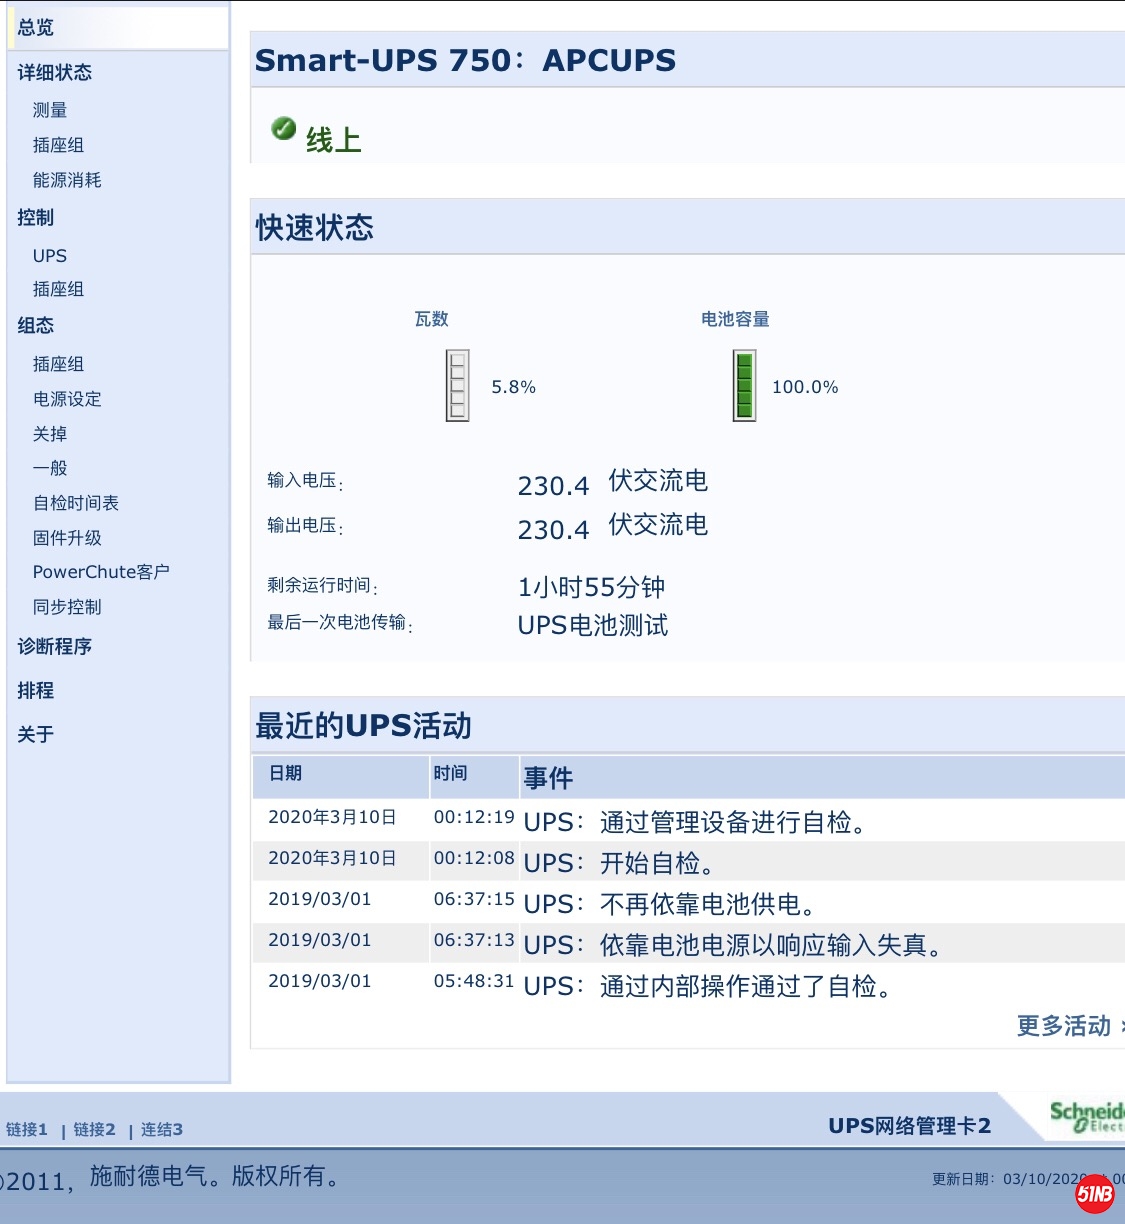Screen dimensions: 1125x1224
Task: Click the green online status checkmark icon
Action: click(x=283, y=129)
